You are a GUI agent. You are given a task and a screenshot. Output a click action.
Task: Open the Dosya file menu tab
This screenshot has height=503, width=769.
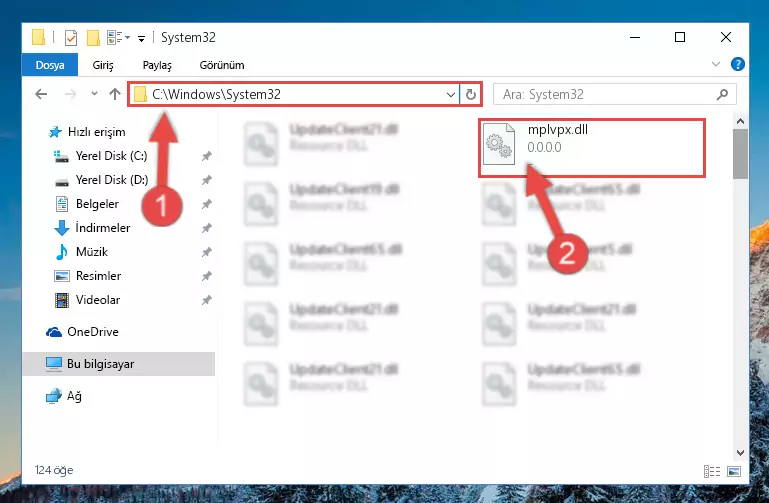pyautogui.click(x=50, y=65)
